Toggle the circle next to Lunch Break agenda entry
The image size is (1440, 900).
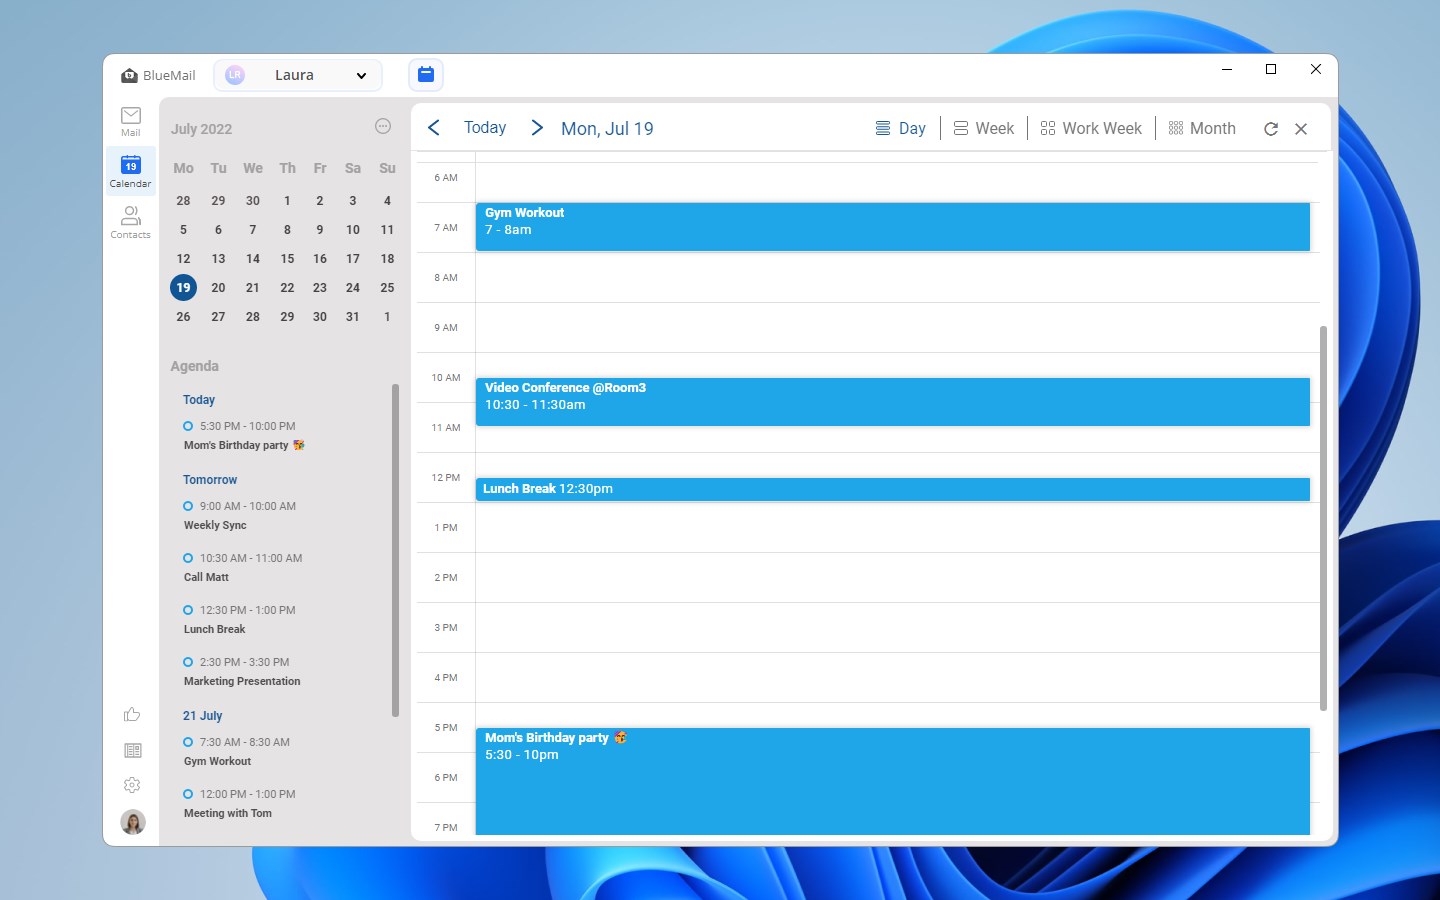[188, 610]
